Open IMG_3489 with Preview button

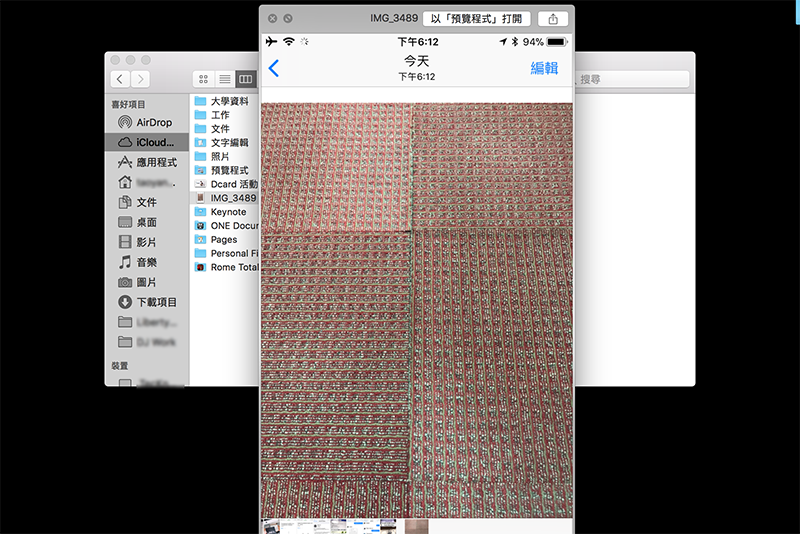[x=477, y=19]
